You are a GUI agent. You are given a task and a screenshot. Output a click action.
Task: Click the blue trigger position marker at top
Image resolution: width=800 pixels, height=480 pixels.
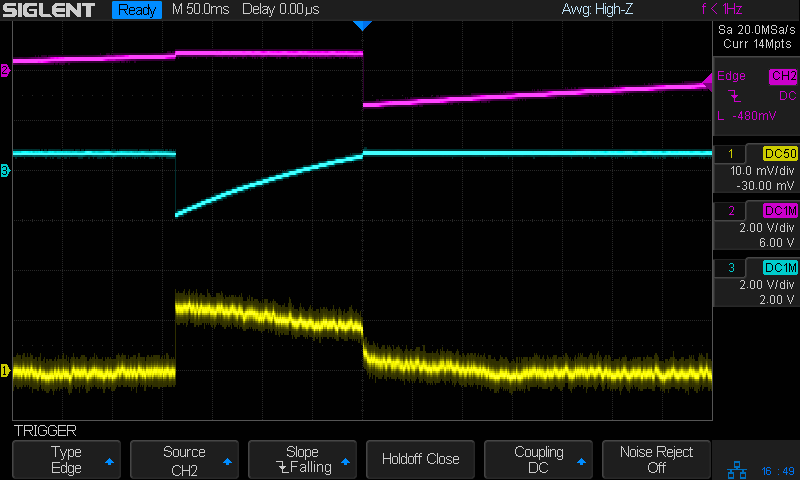click(363, 25)
